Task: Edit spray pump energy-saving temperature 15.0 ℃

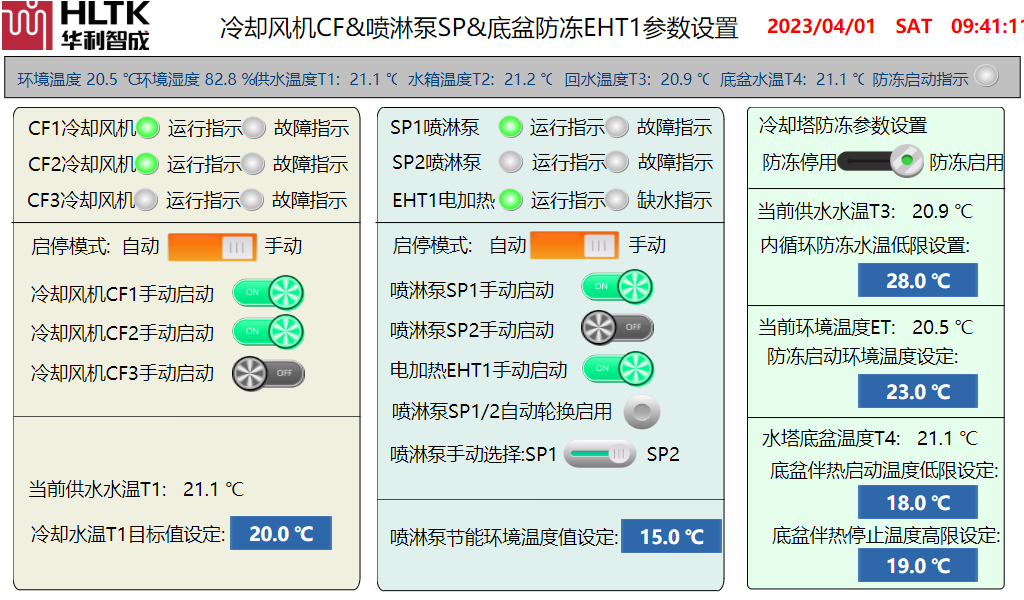Action: coord(671,537)
